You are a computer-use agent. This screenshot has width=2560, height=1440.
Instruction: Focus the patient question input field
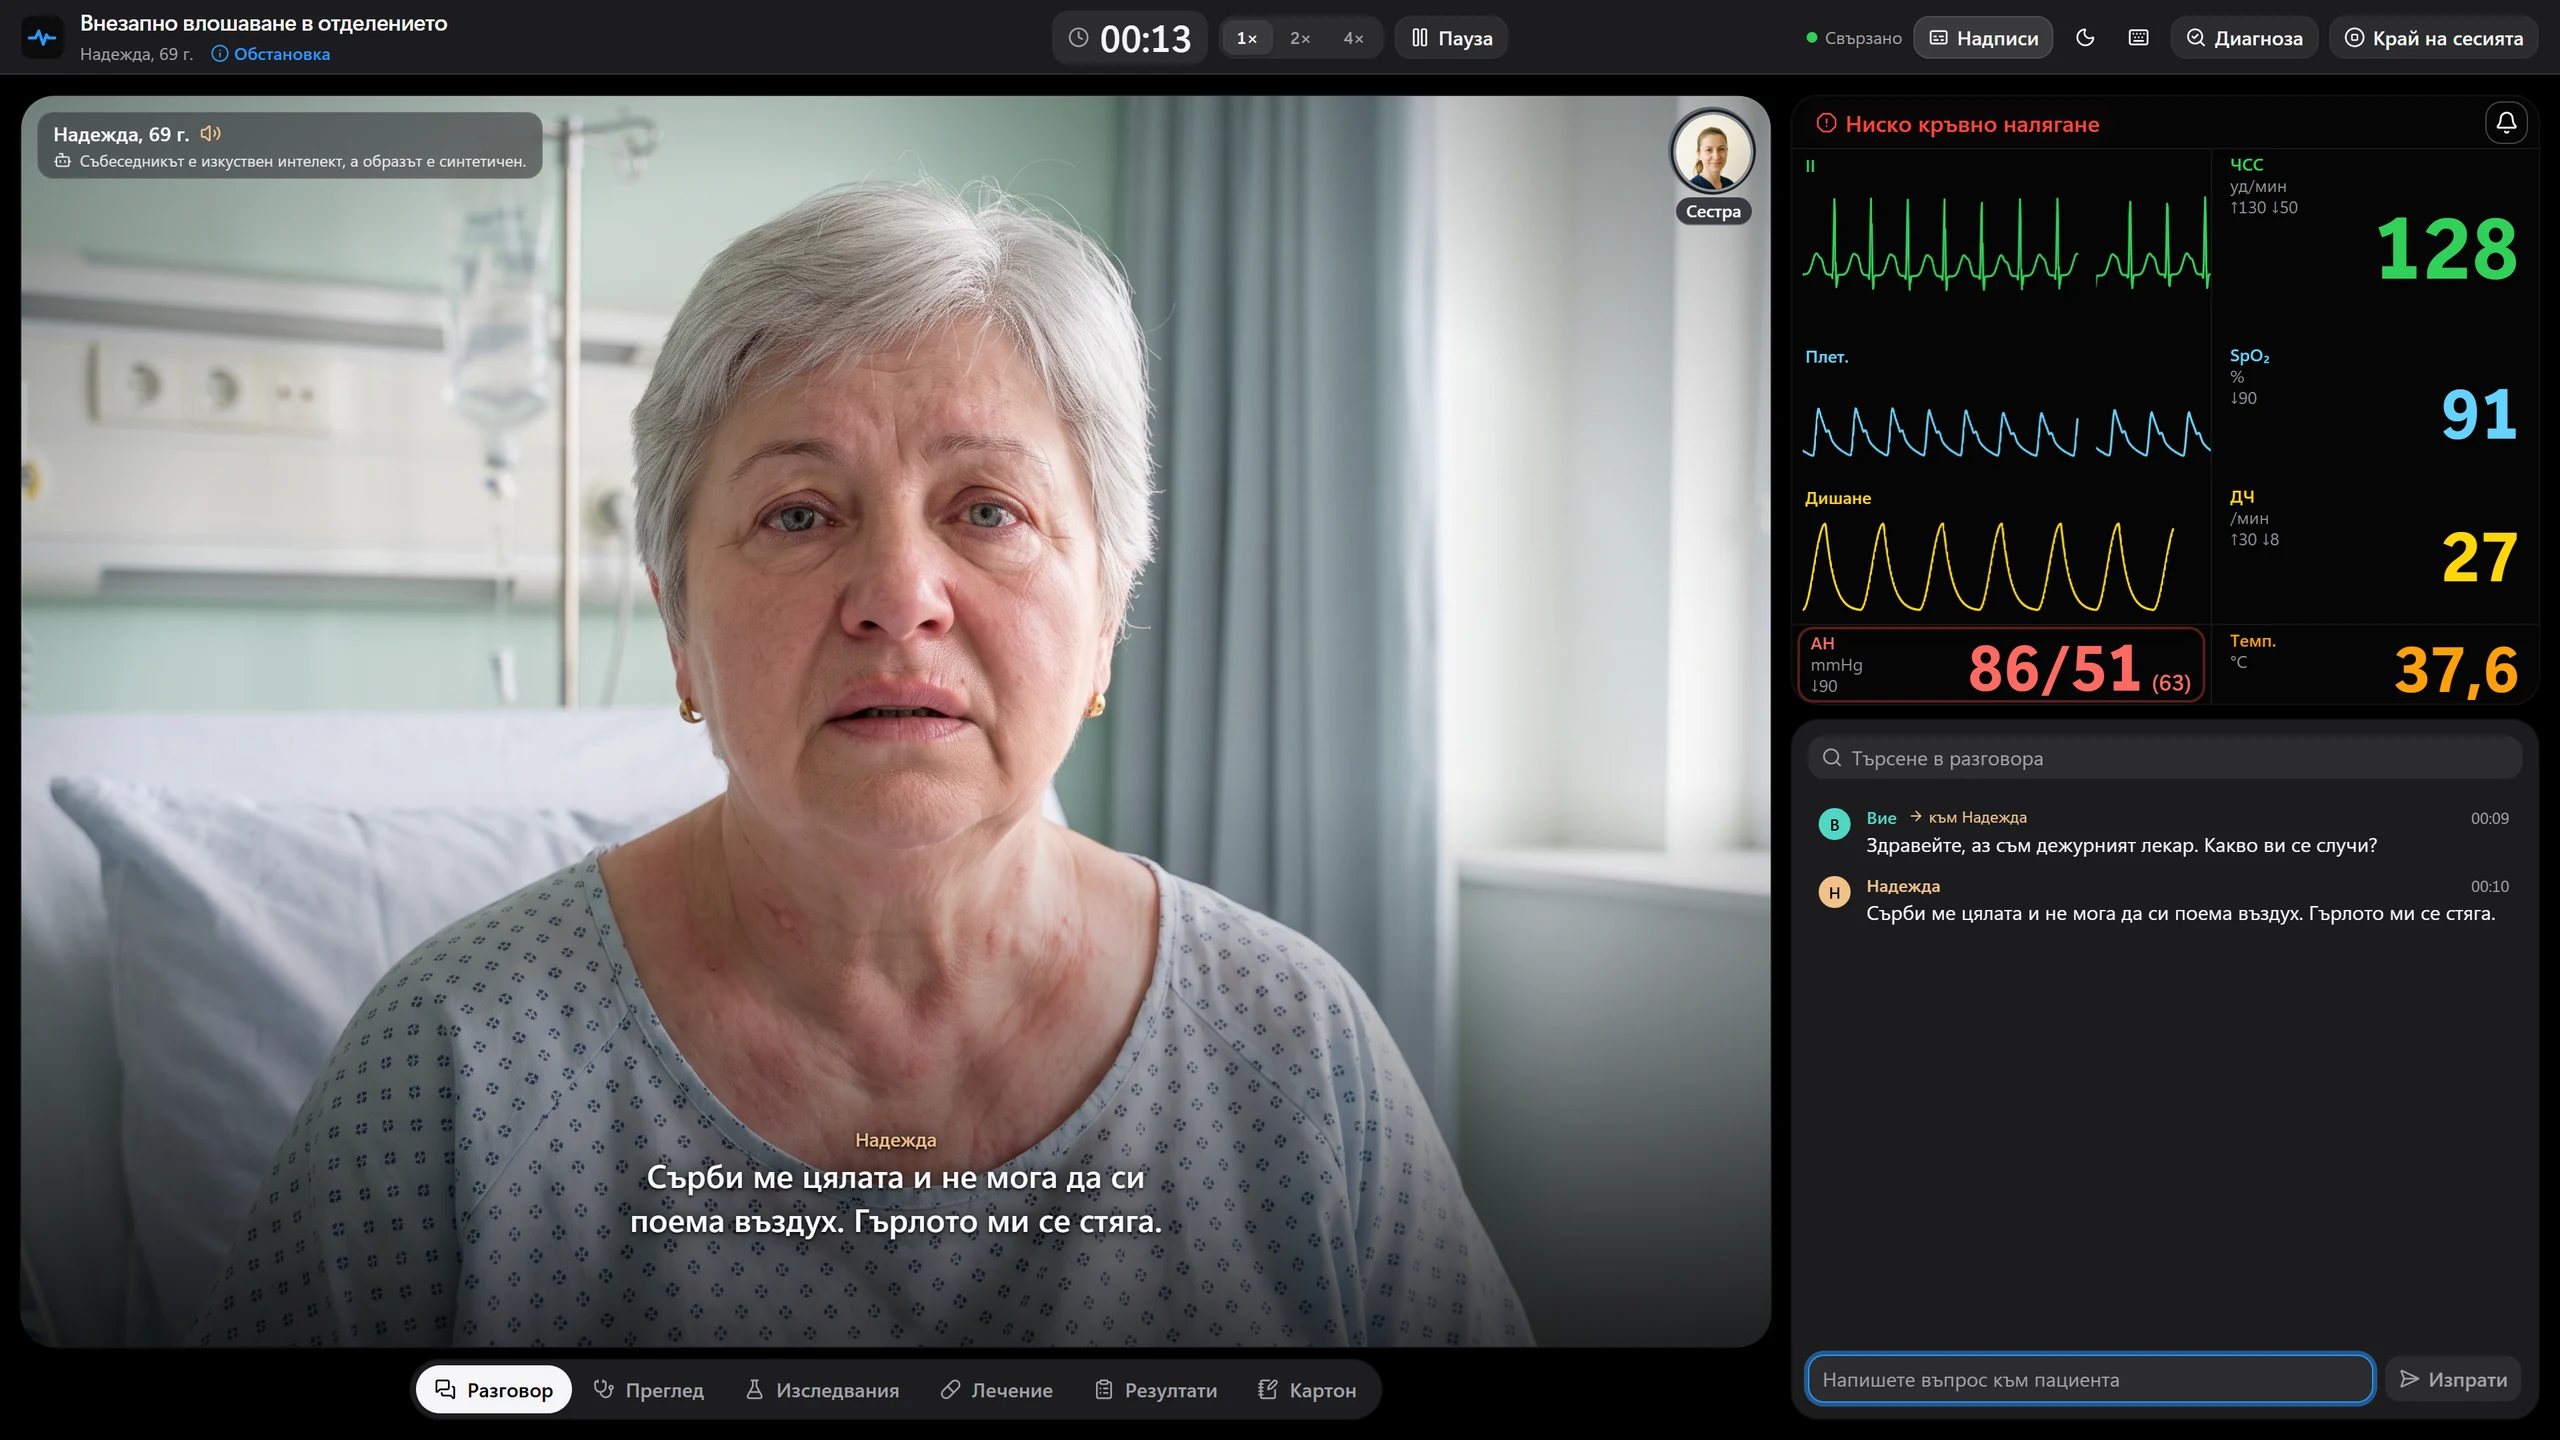tap(2090, 1380)
